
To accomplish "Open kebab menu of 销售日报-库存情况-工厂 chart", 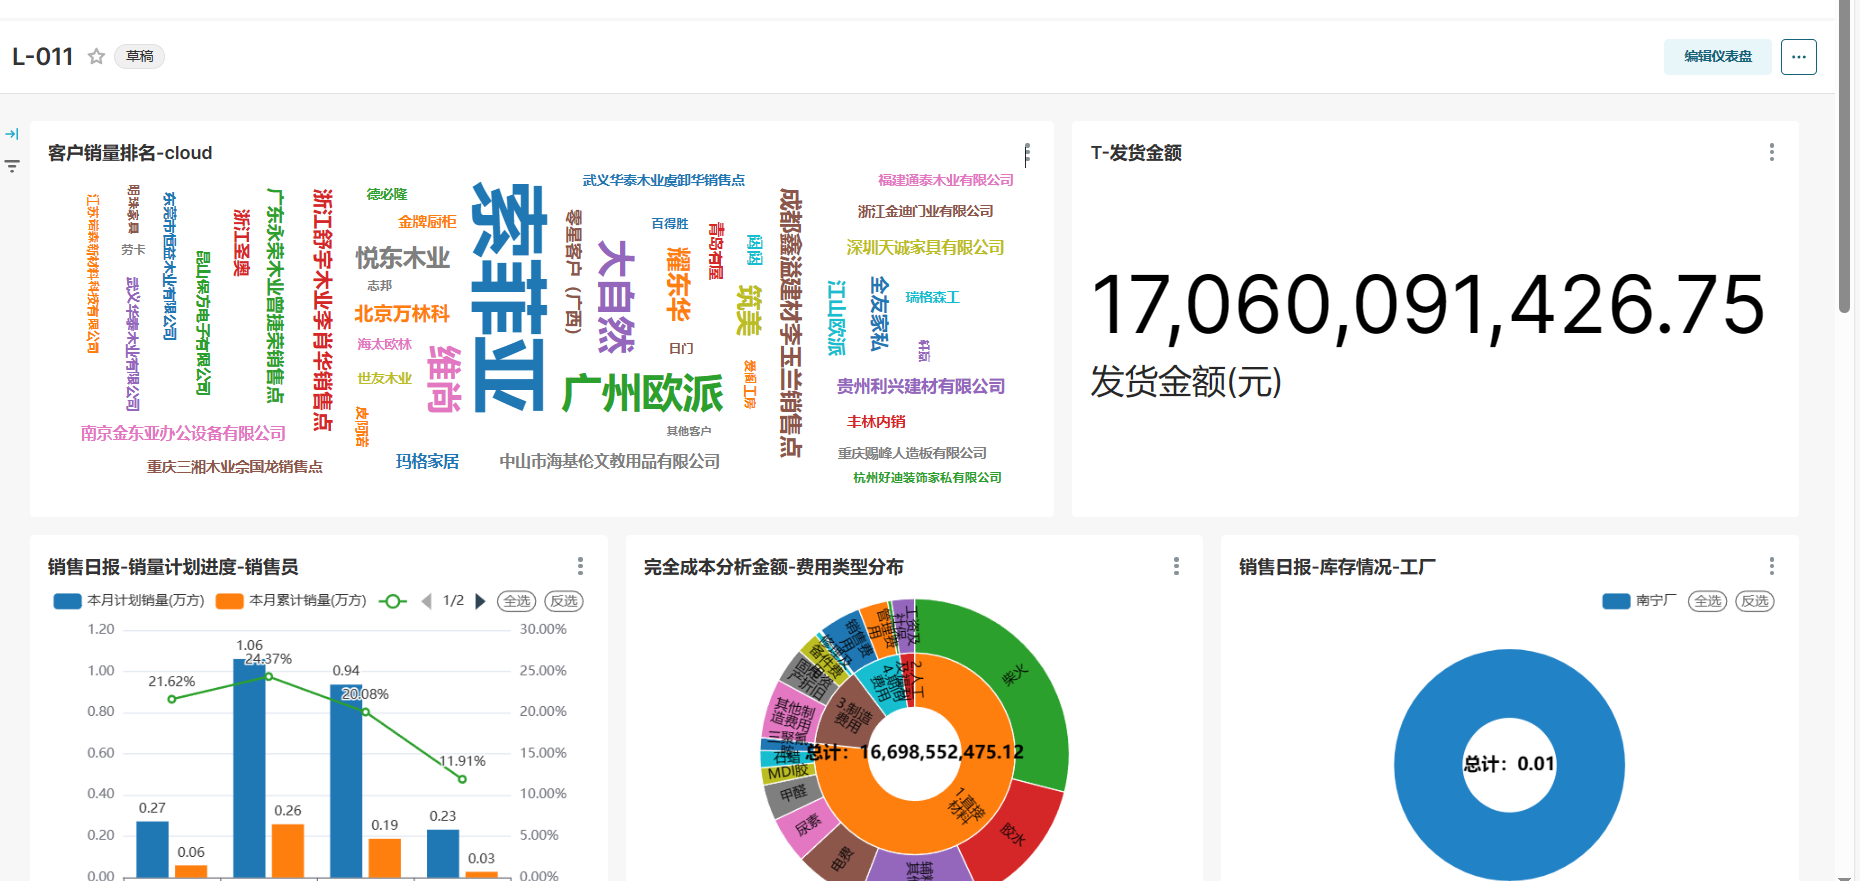I will (x=1772, y=566).
